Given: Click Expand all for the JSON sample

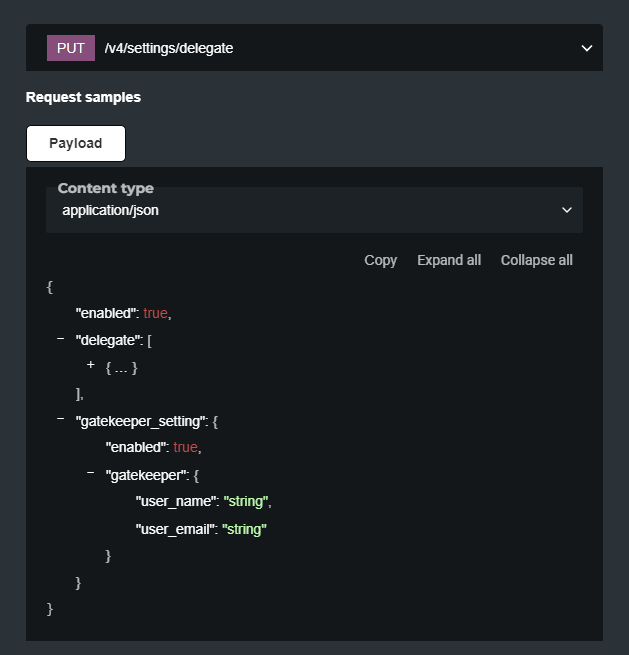Looking at the screenshot, I should (x=448, y=260).
